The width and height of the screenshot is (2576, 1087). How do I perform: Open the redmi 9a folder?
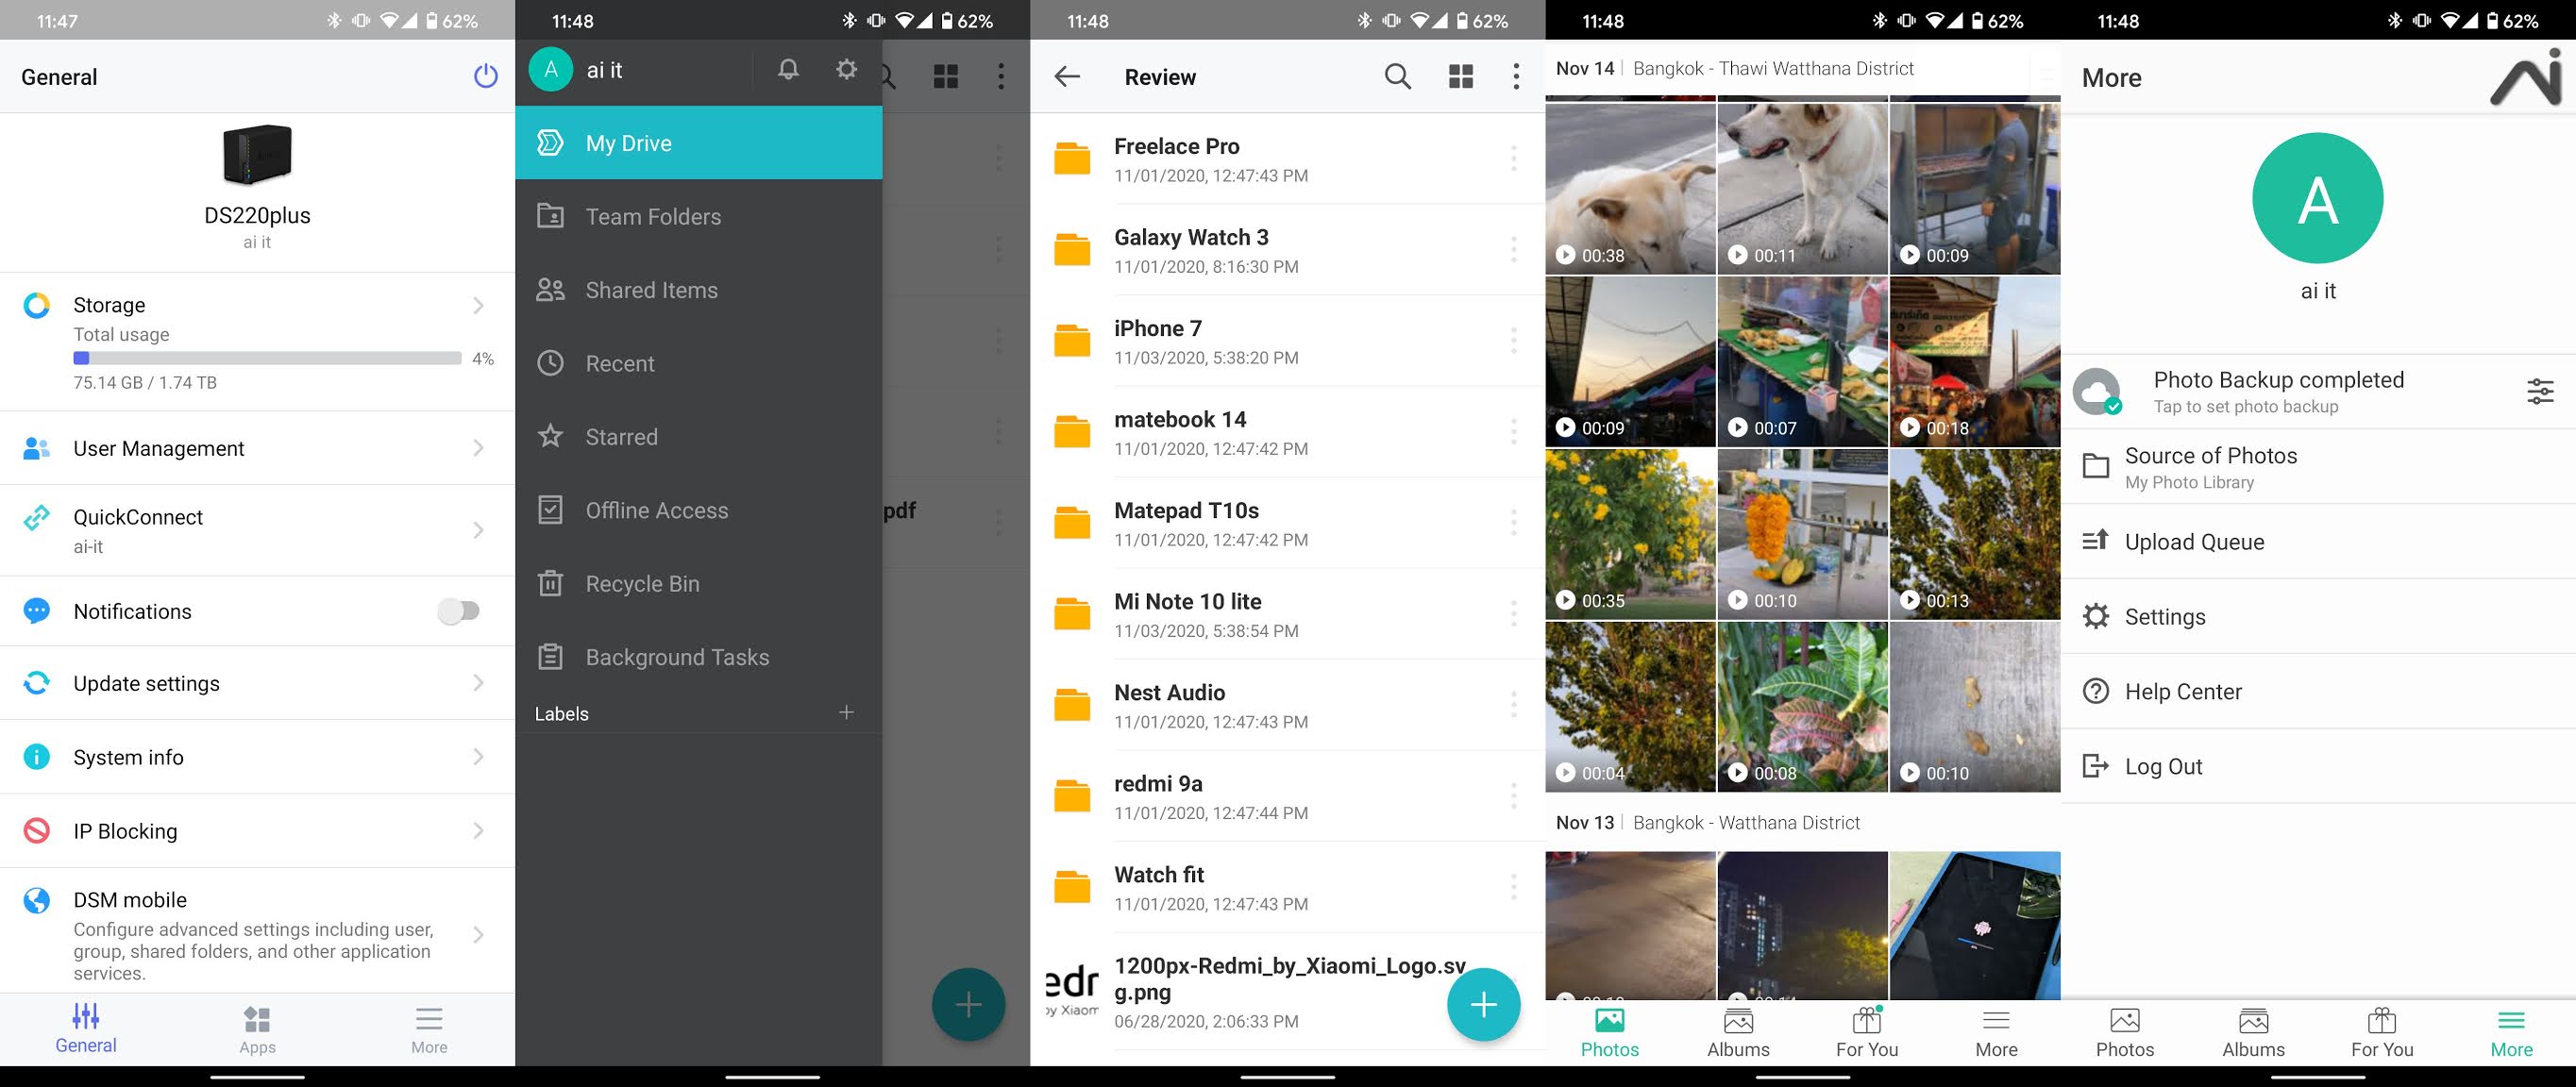[1288, 796]
